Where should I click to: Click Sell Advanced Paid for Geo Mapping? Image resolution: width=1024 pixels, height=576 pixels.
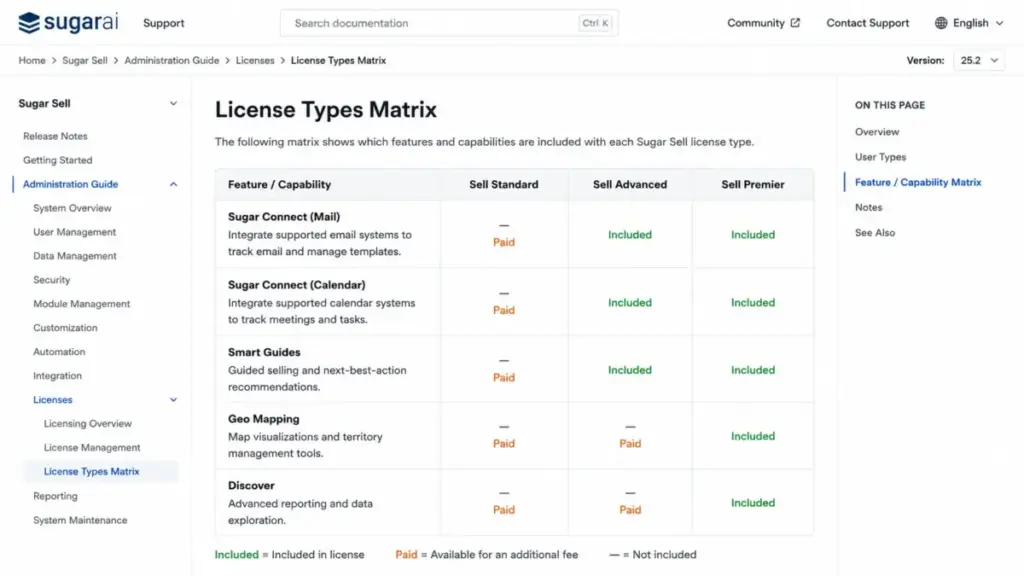tap(630, 443)
